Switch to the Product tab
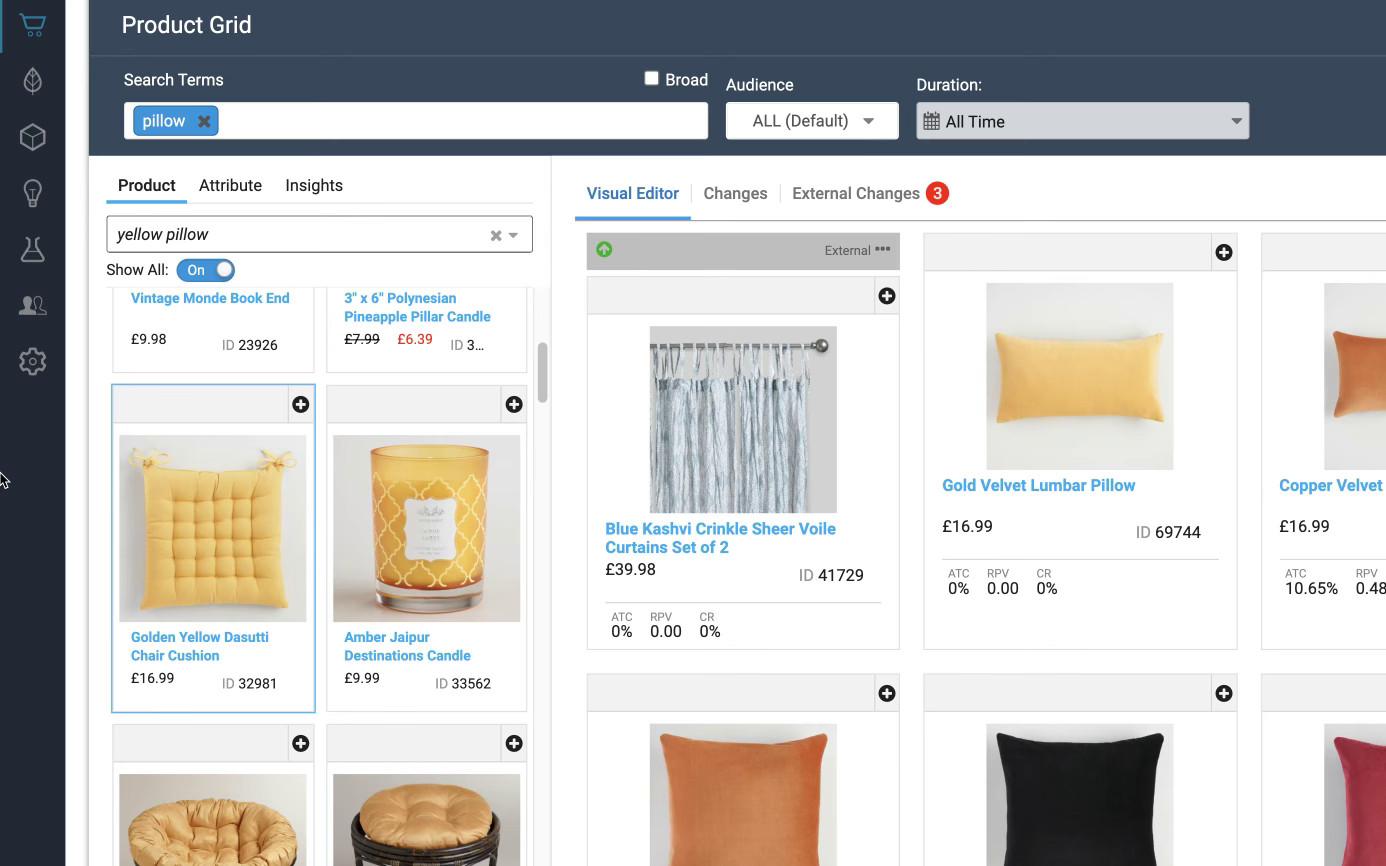This screenshot has height=866, width=1386. 146,185
